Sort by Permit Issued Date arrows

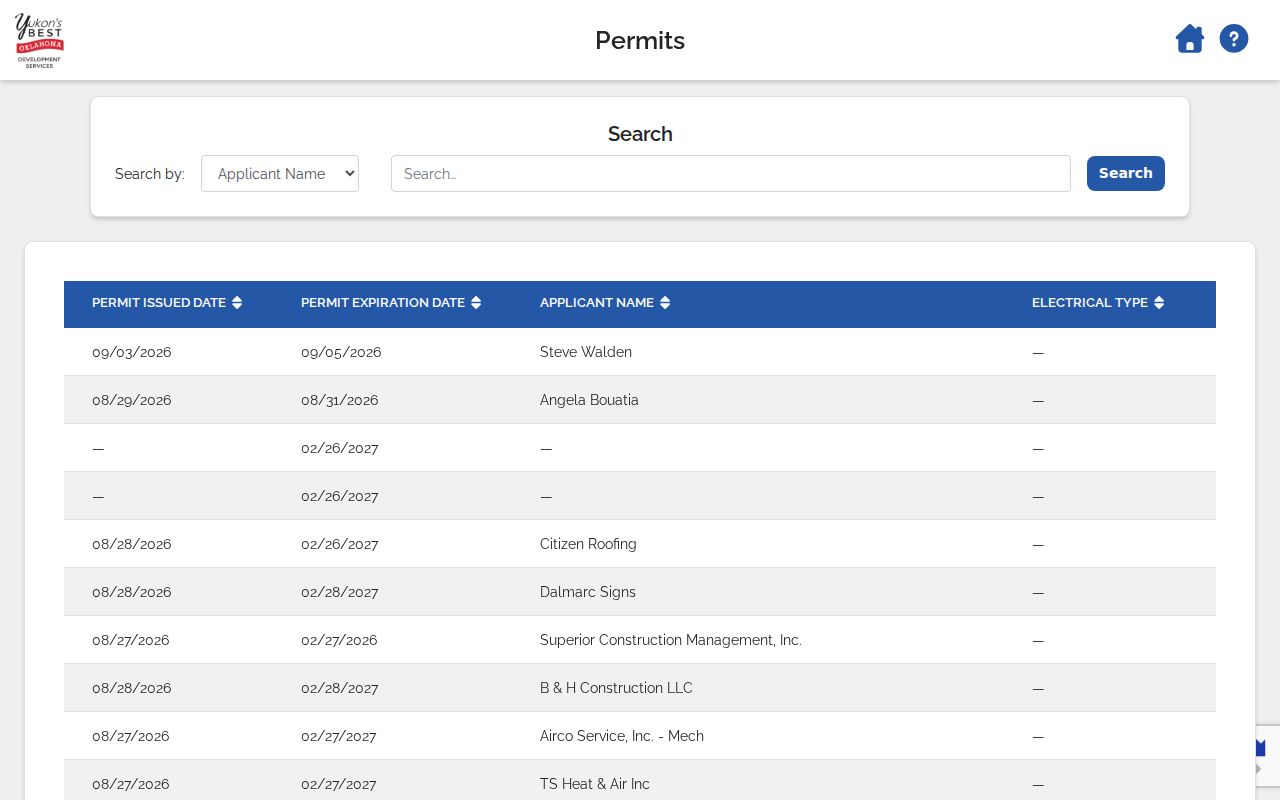pos(237,303)
